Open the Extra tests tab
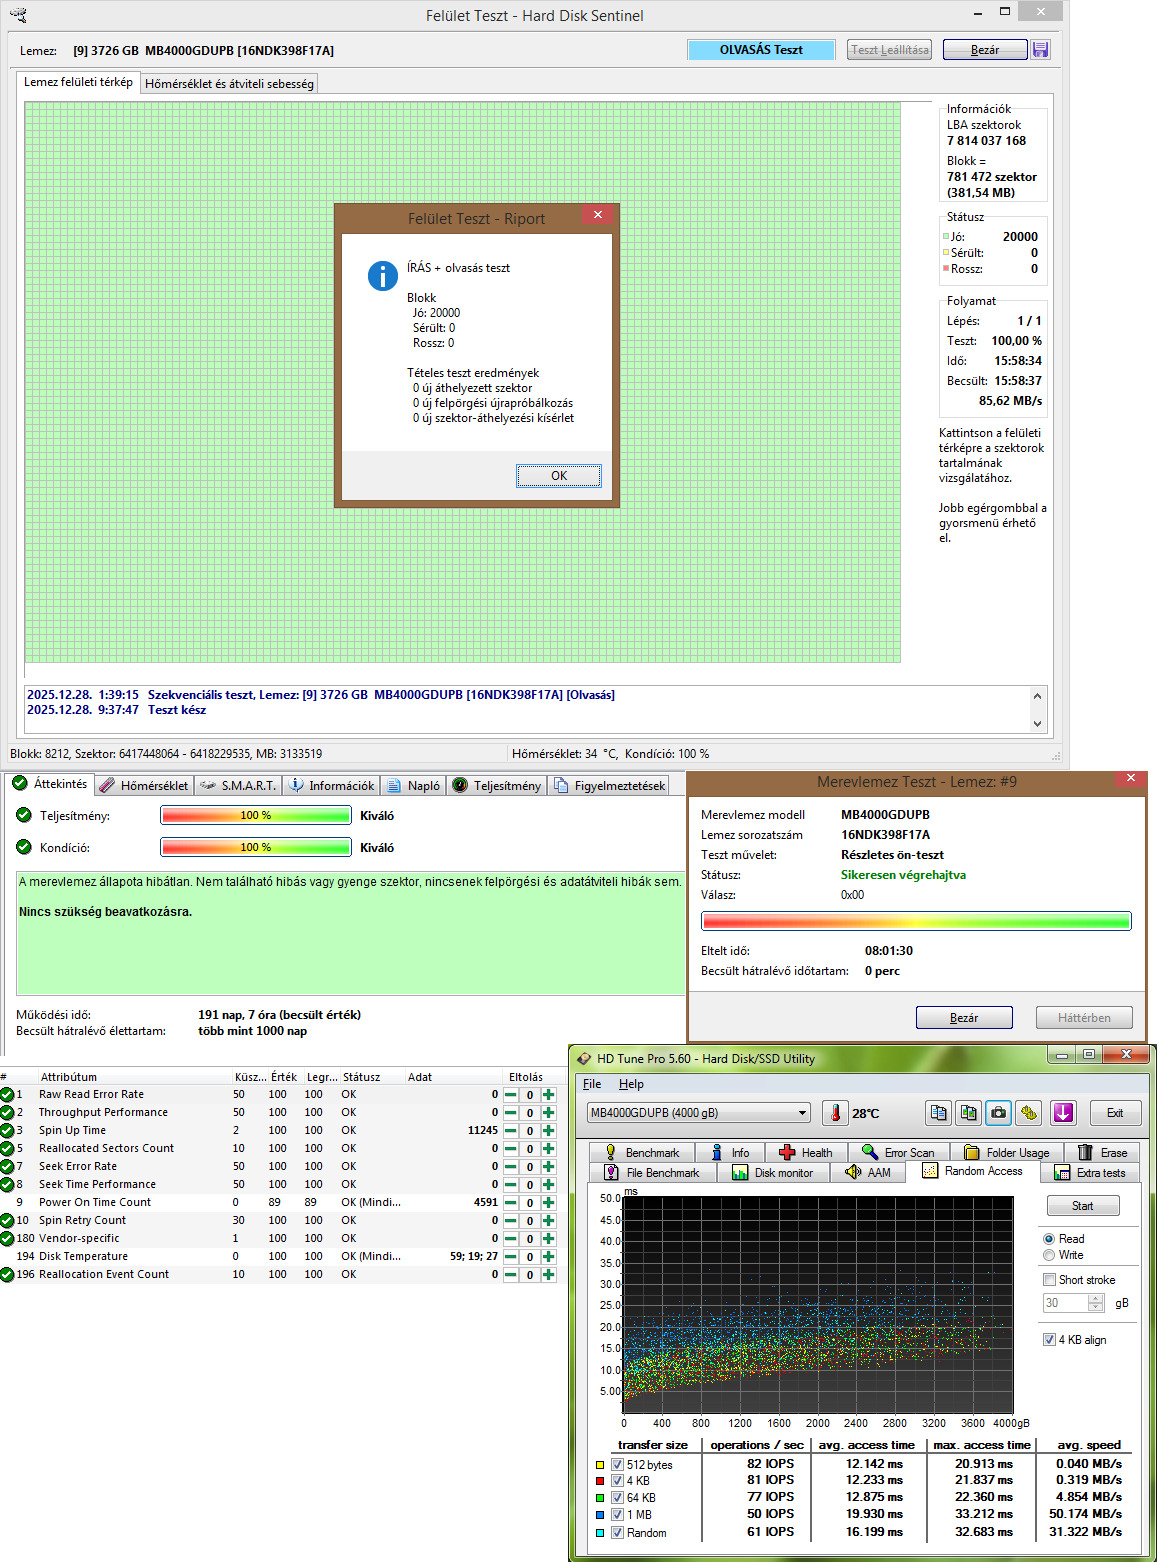Viewport: 1158px width, 1562px height. [1090, 1173]
